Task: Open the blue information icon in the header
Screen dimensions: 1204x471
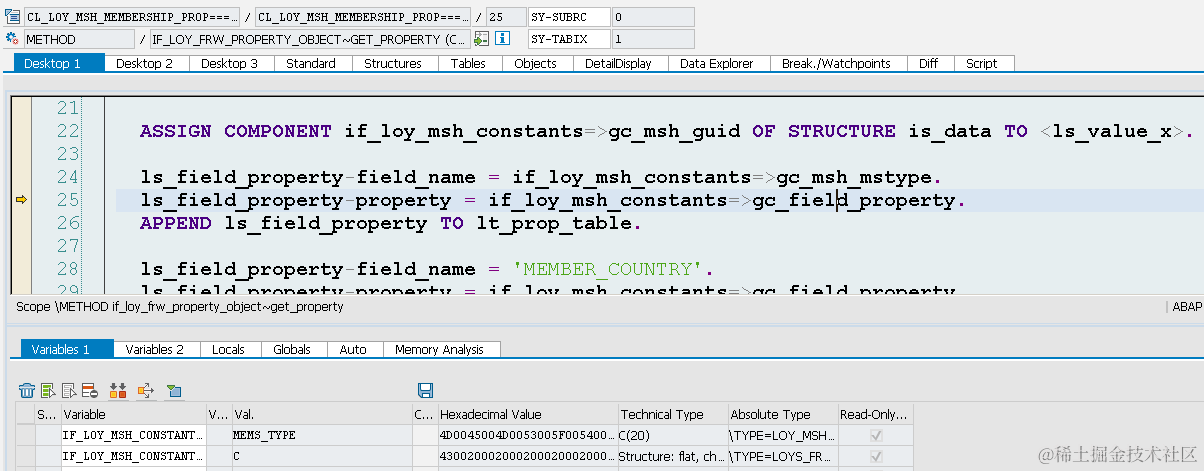Action: pos(503,39)
